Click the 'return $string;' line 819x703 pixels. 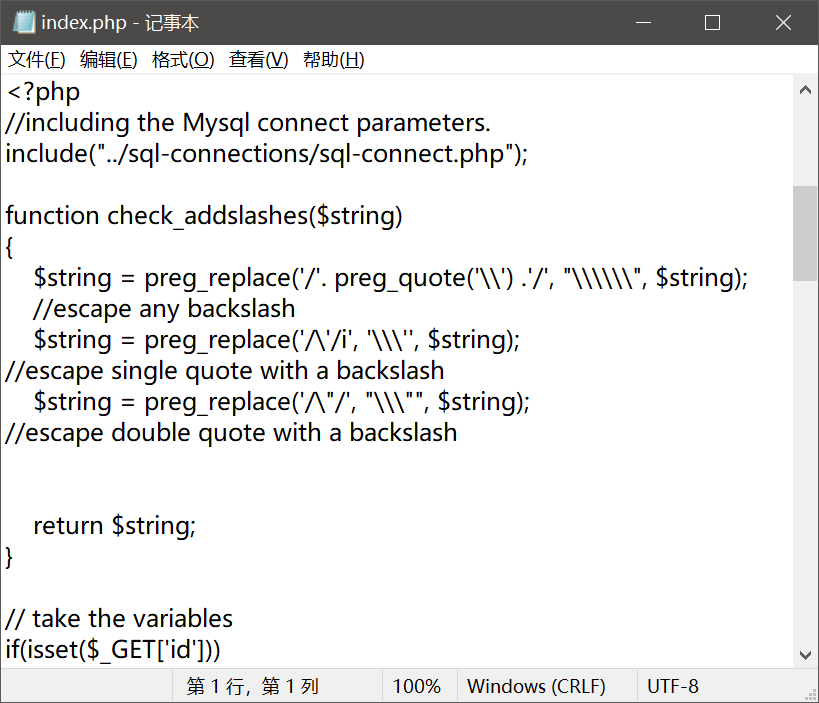(115, 525)
